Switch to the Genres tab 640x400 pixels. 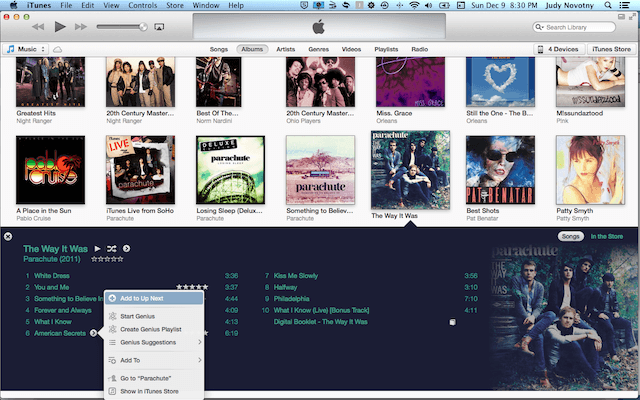pos(318,49)
